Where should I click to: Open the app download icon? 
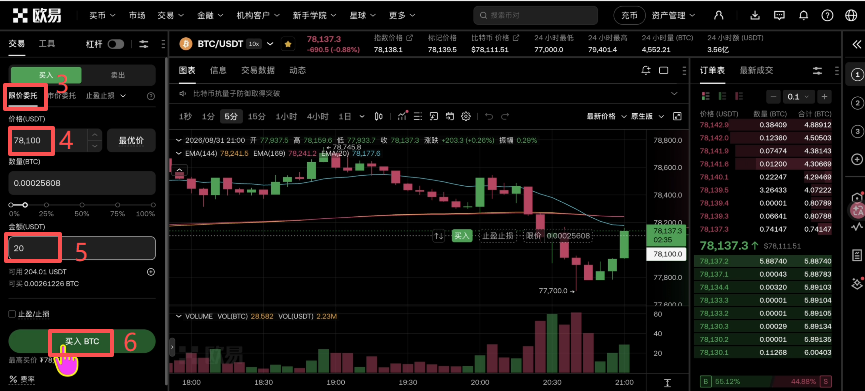pos(756,15)
